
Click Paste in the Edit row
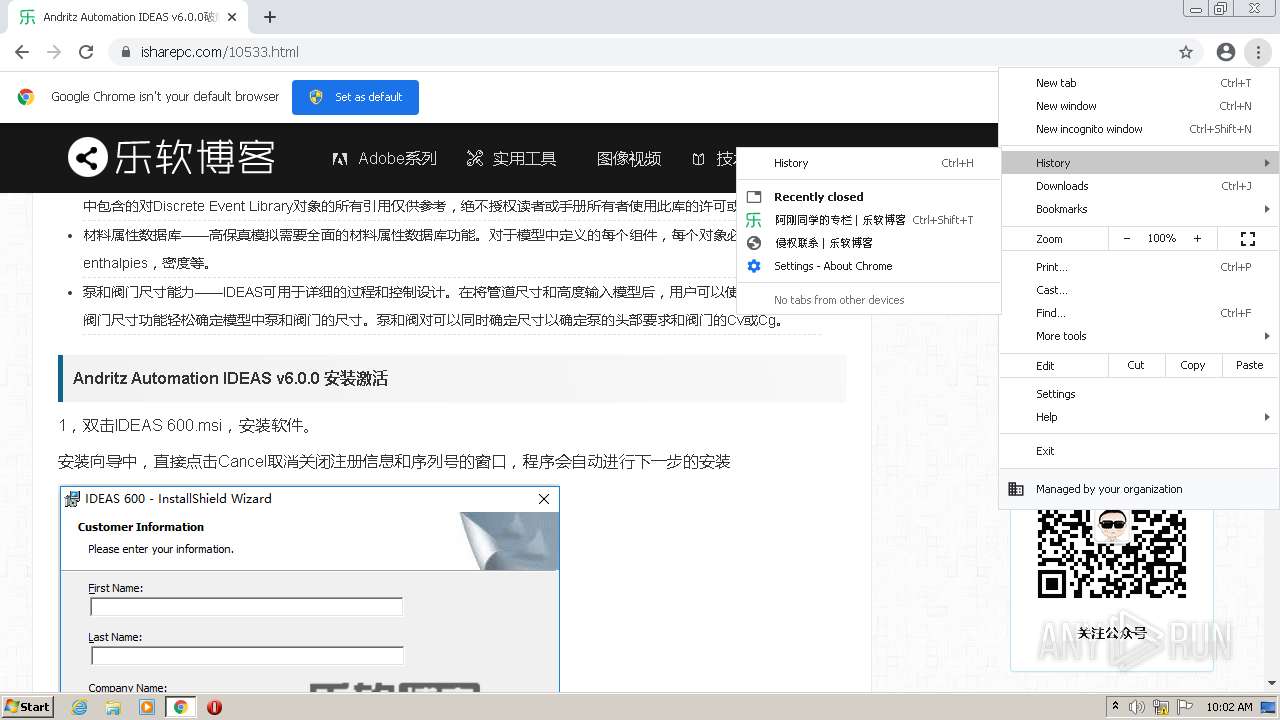(1249, 365)
